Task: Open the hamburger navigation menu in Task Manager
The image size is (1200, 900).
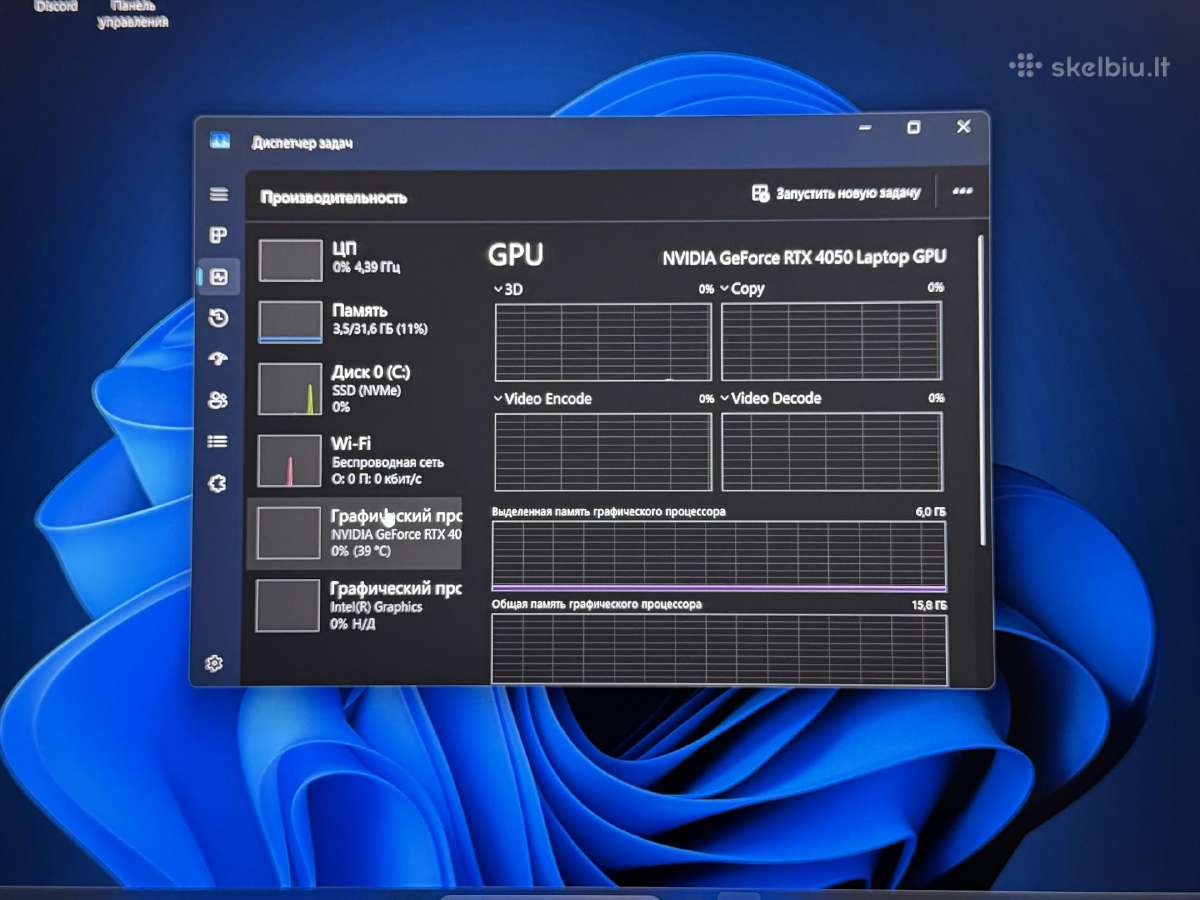Action: (x=218, y=195)
